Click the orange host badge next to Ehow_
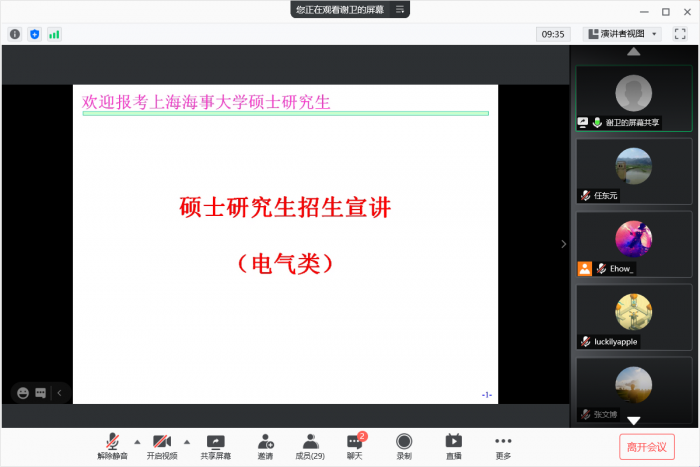 click(584, 269)
